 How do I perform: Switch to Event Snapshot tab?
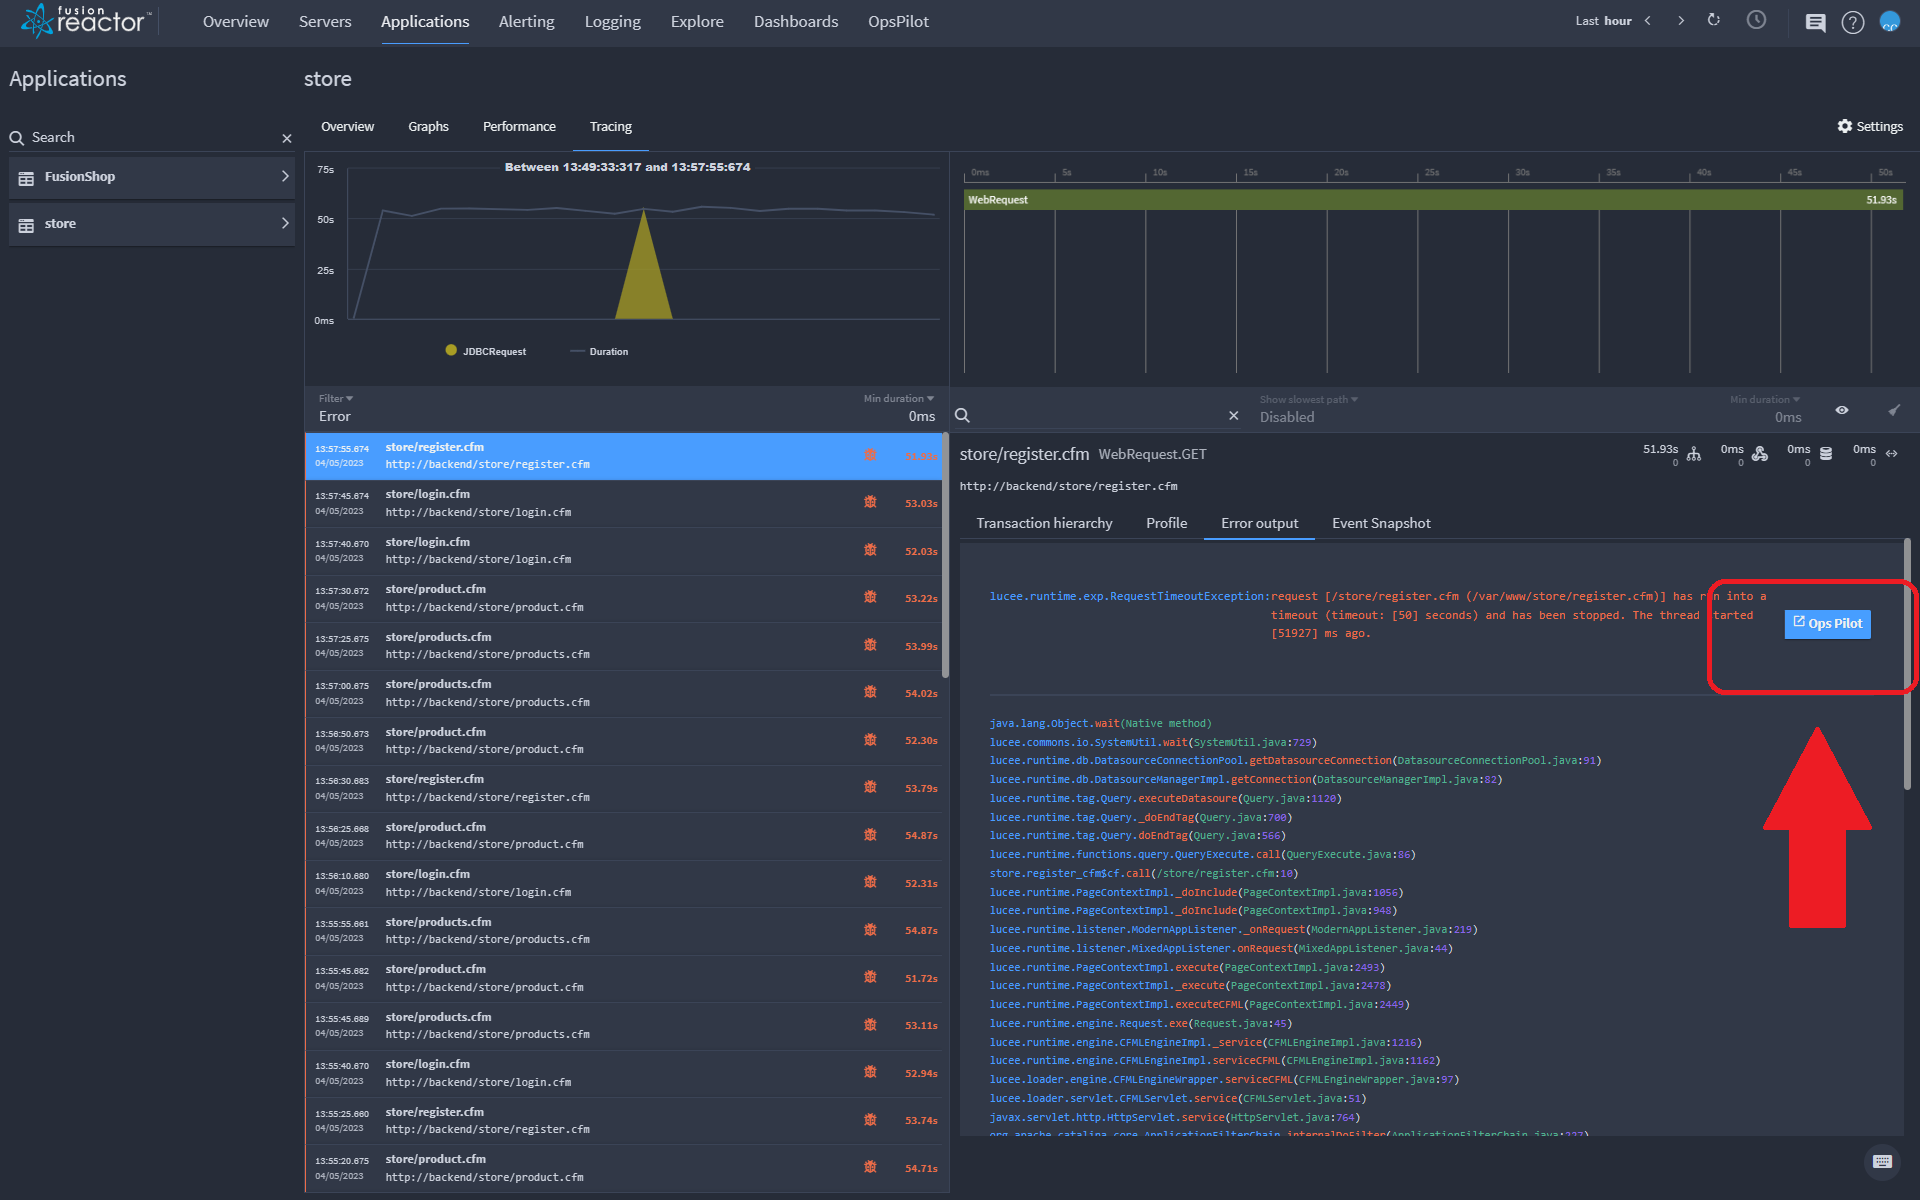click(x=1381, y=523)
